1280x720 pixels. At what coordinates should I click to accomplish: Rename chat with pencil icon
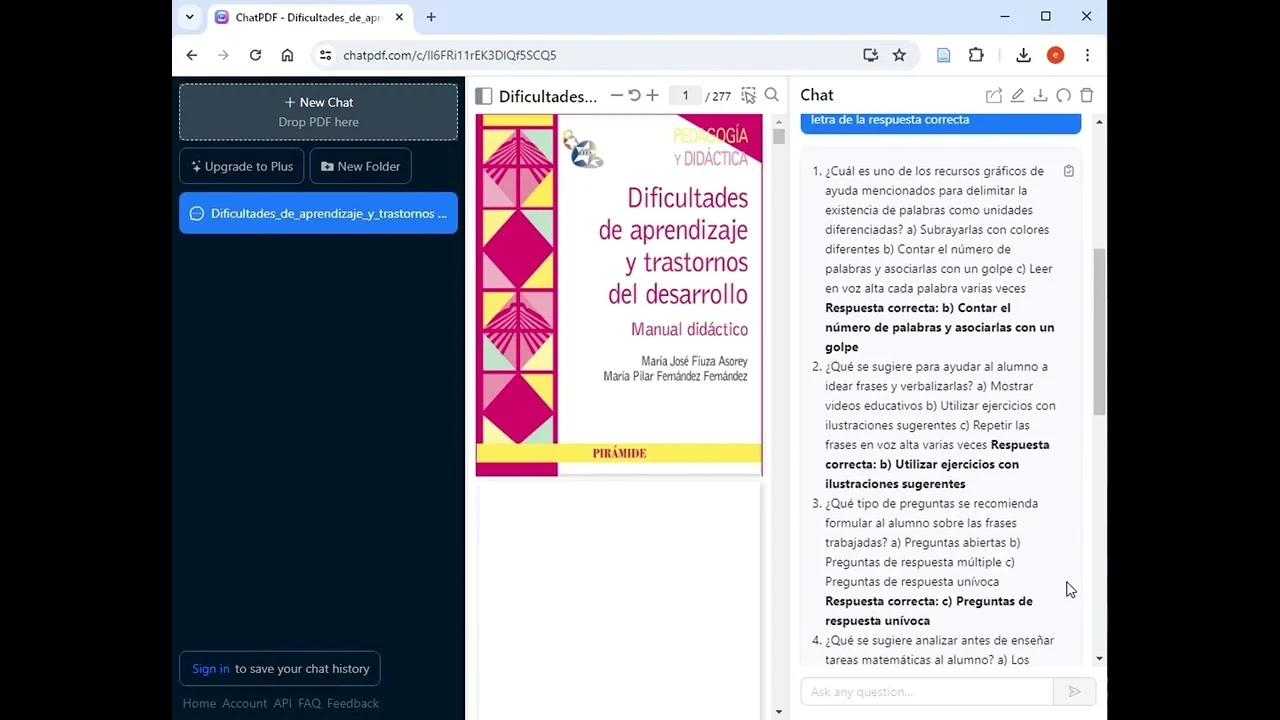1017,96
